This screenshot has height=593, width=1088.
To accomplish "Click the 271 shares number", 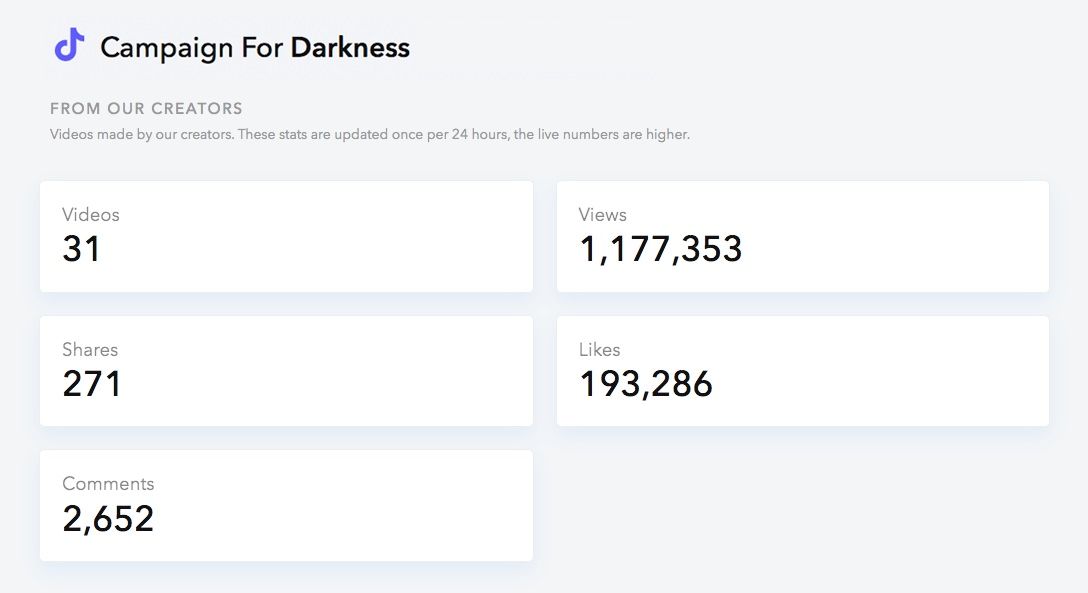I will pyautogui.click(x=92, y=384).
